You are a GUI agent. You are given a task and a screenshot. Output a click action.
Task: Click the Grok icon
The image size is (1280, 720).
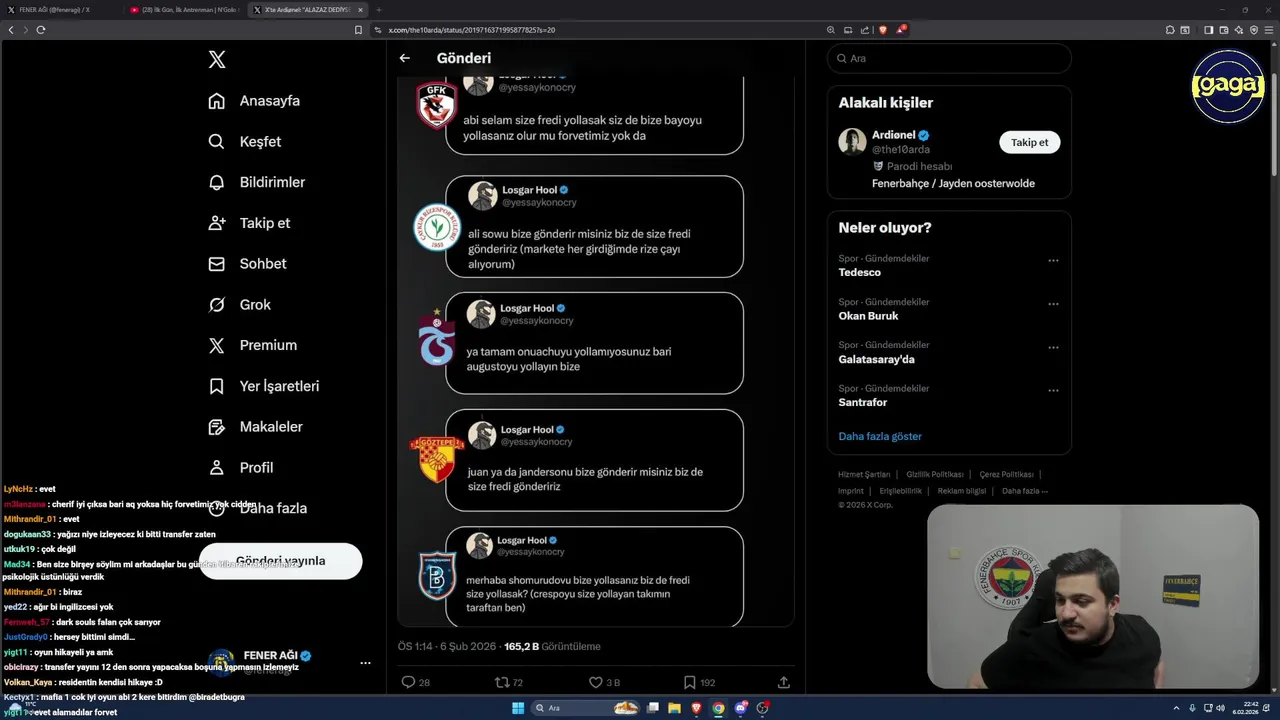[x=216, y=305]
